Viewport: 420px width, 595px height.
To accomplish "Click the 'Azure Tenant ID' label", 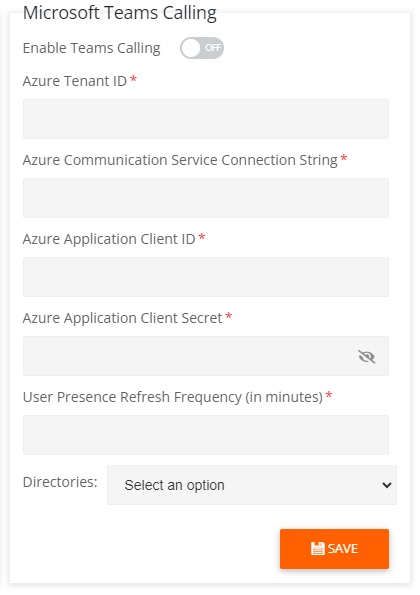I will [75, 81].
